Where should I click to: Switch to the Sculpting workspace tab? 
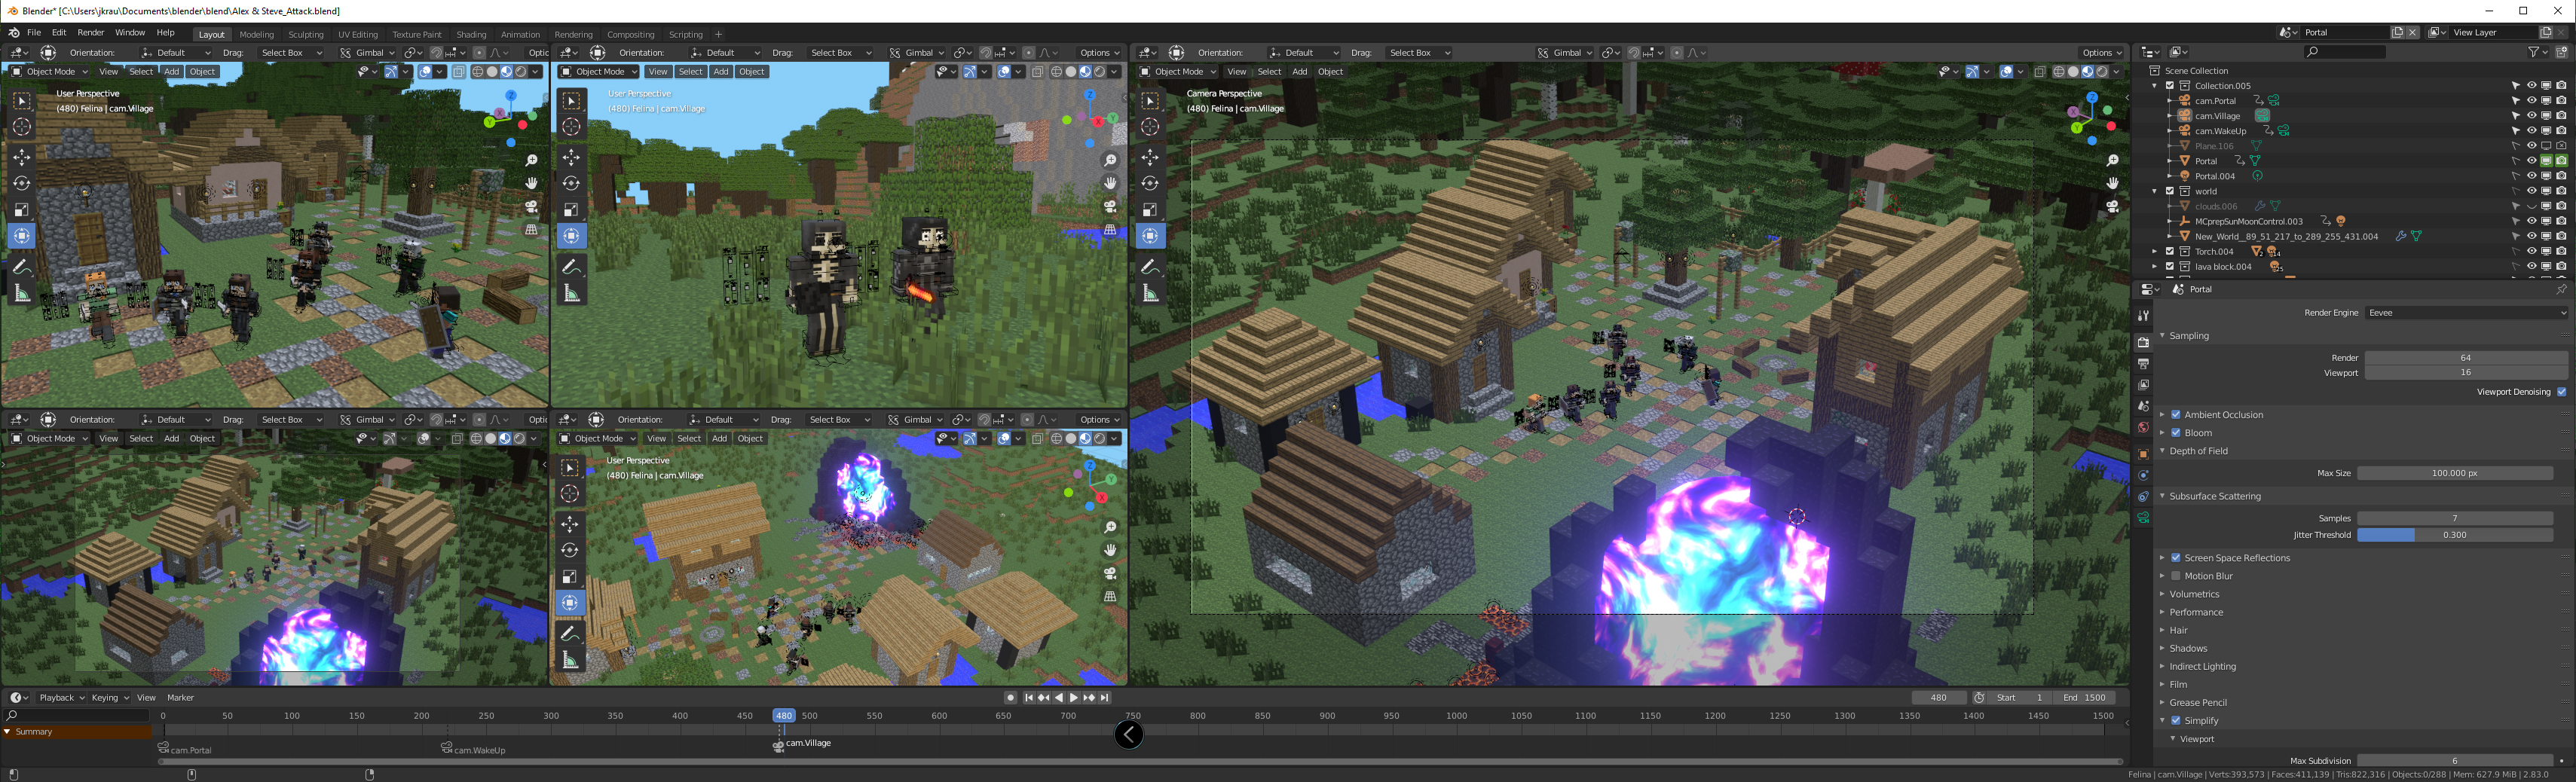306,34
